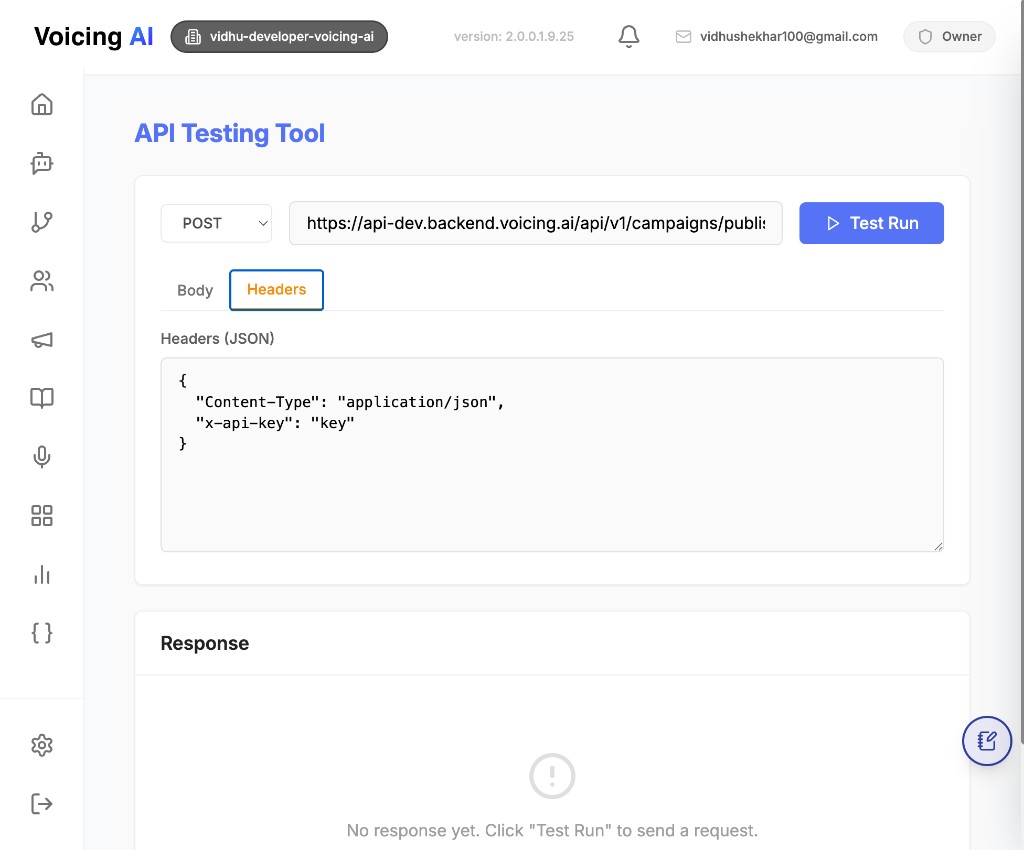The height and width of the screenshot is (850, 1024).
Task: Open the bot agents icon in sidebar
Action: pos(42,163)
